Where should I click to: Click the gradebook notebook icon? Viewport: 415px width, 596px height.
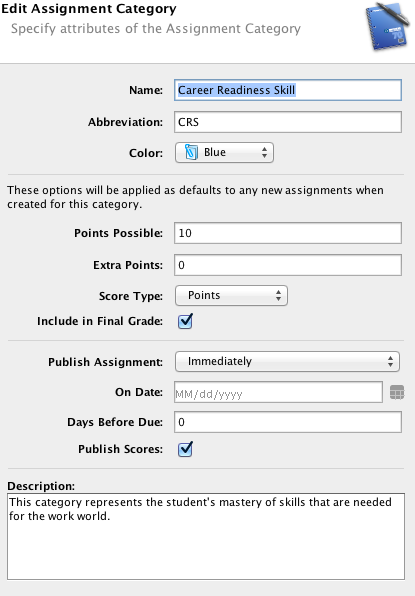(387, 26)
